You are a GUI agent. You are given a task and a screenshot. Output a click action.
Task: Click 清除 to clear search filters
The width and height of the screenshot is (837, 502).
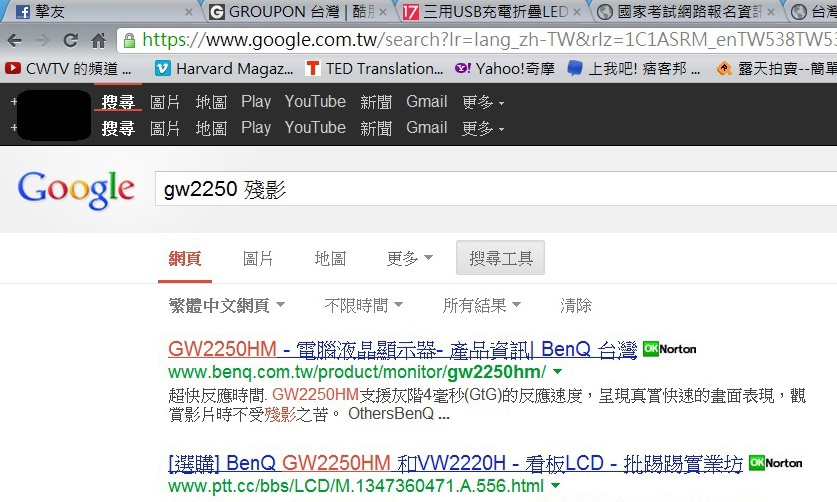(x=576, y=305)
